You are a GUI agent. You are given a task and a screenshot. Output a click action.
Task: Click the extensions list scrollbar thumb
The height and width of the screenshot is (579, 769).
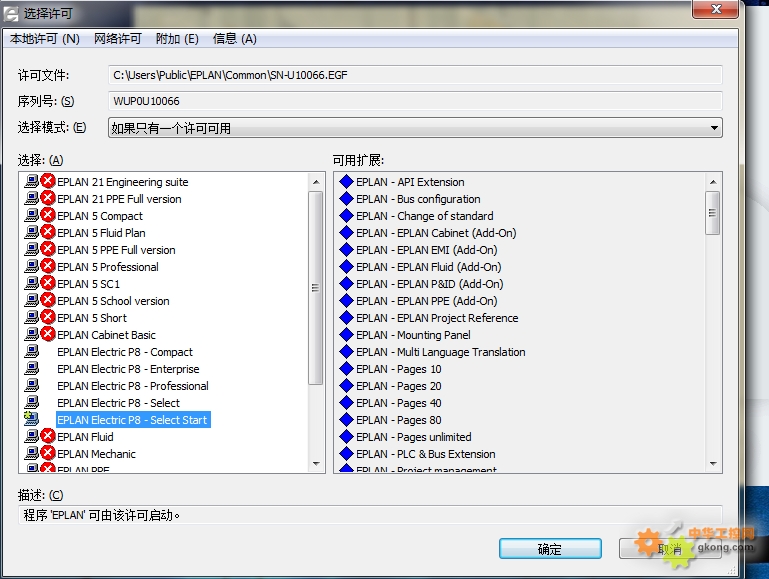(x=712, y=213)
